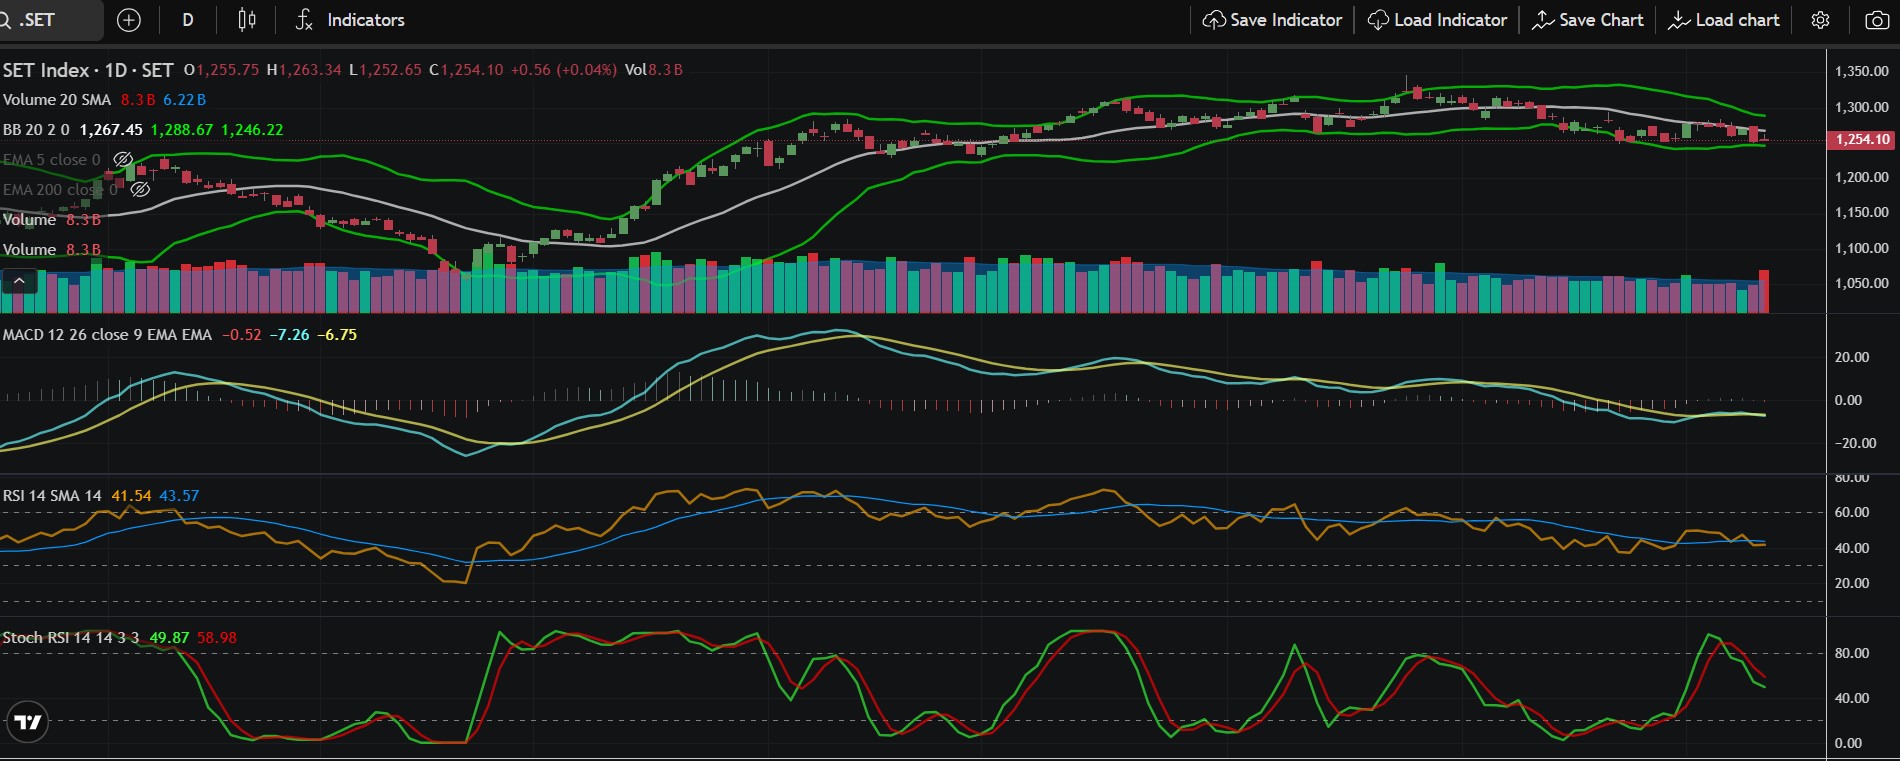The height and width of the screenshot is (761, 1900).
Task: Click the current price label 1,254.10
Action: [x=1862, y=140]
